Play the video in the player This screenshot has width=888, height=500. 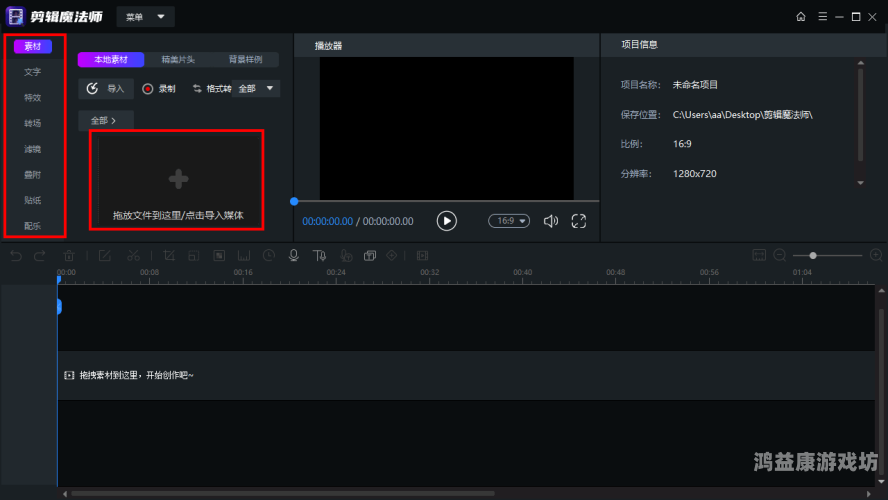click(x=447, y=221)
